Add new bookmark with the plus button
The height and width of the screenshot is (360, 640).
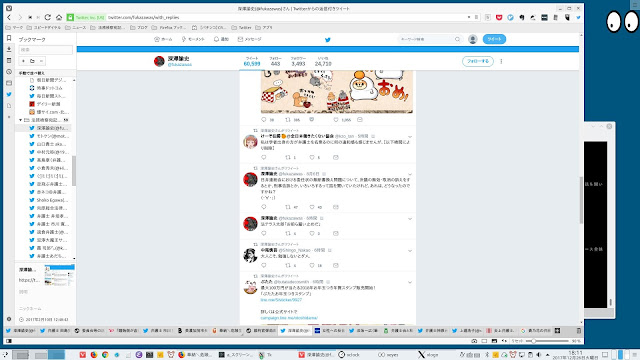pos(23,61)
